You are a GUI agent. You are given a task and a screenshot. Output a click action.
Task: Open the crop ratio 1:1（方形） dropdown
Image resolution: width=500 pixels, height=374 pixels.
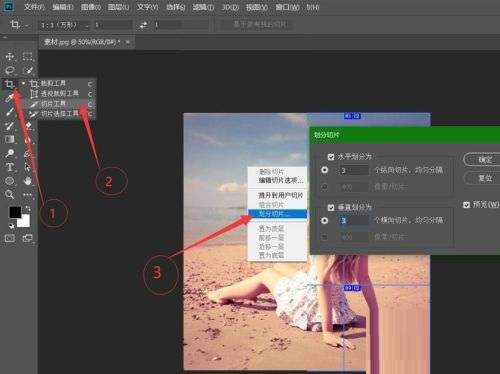[64, 25]
